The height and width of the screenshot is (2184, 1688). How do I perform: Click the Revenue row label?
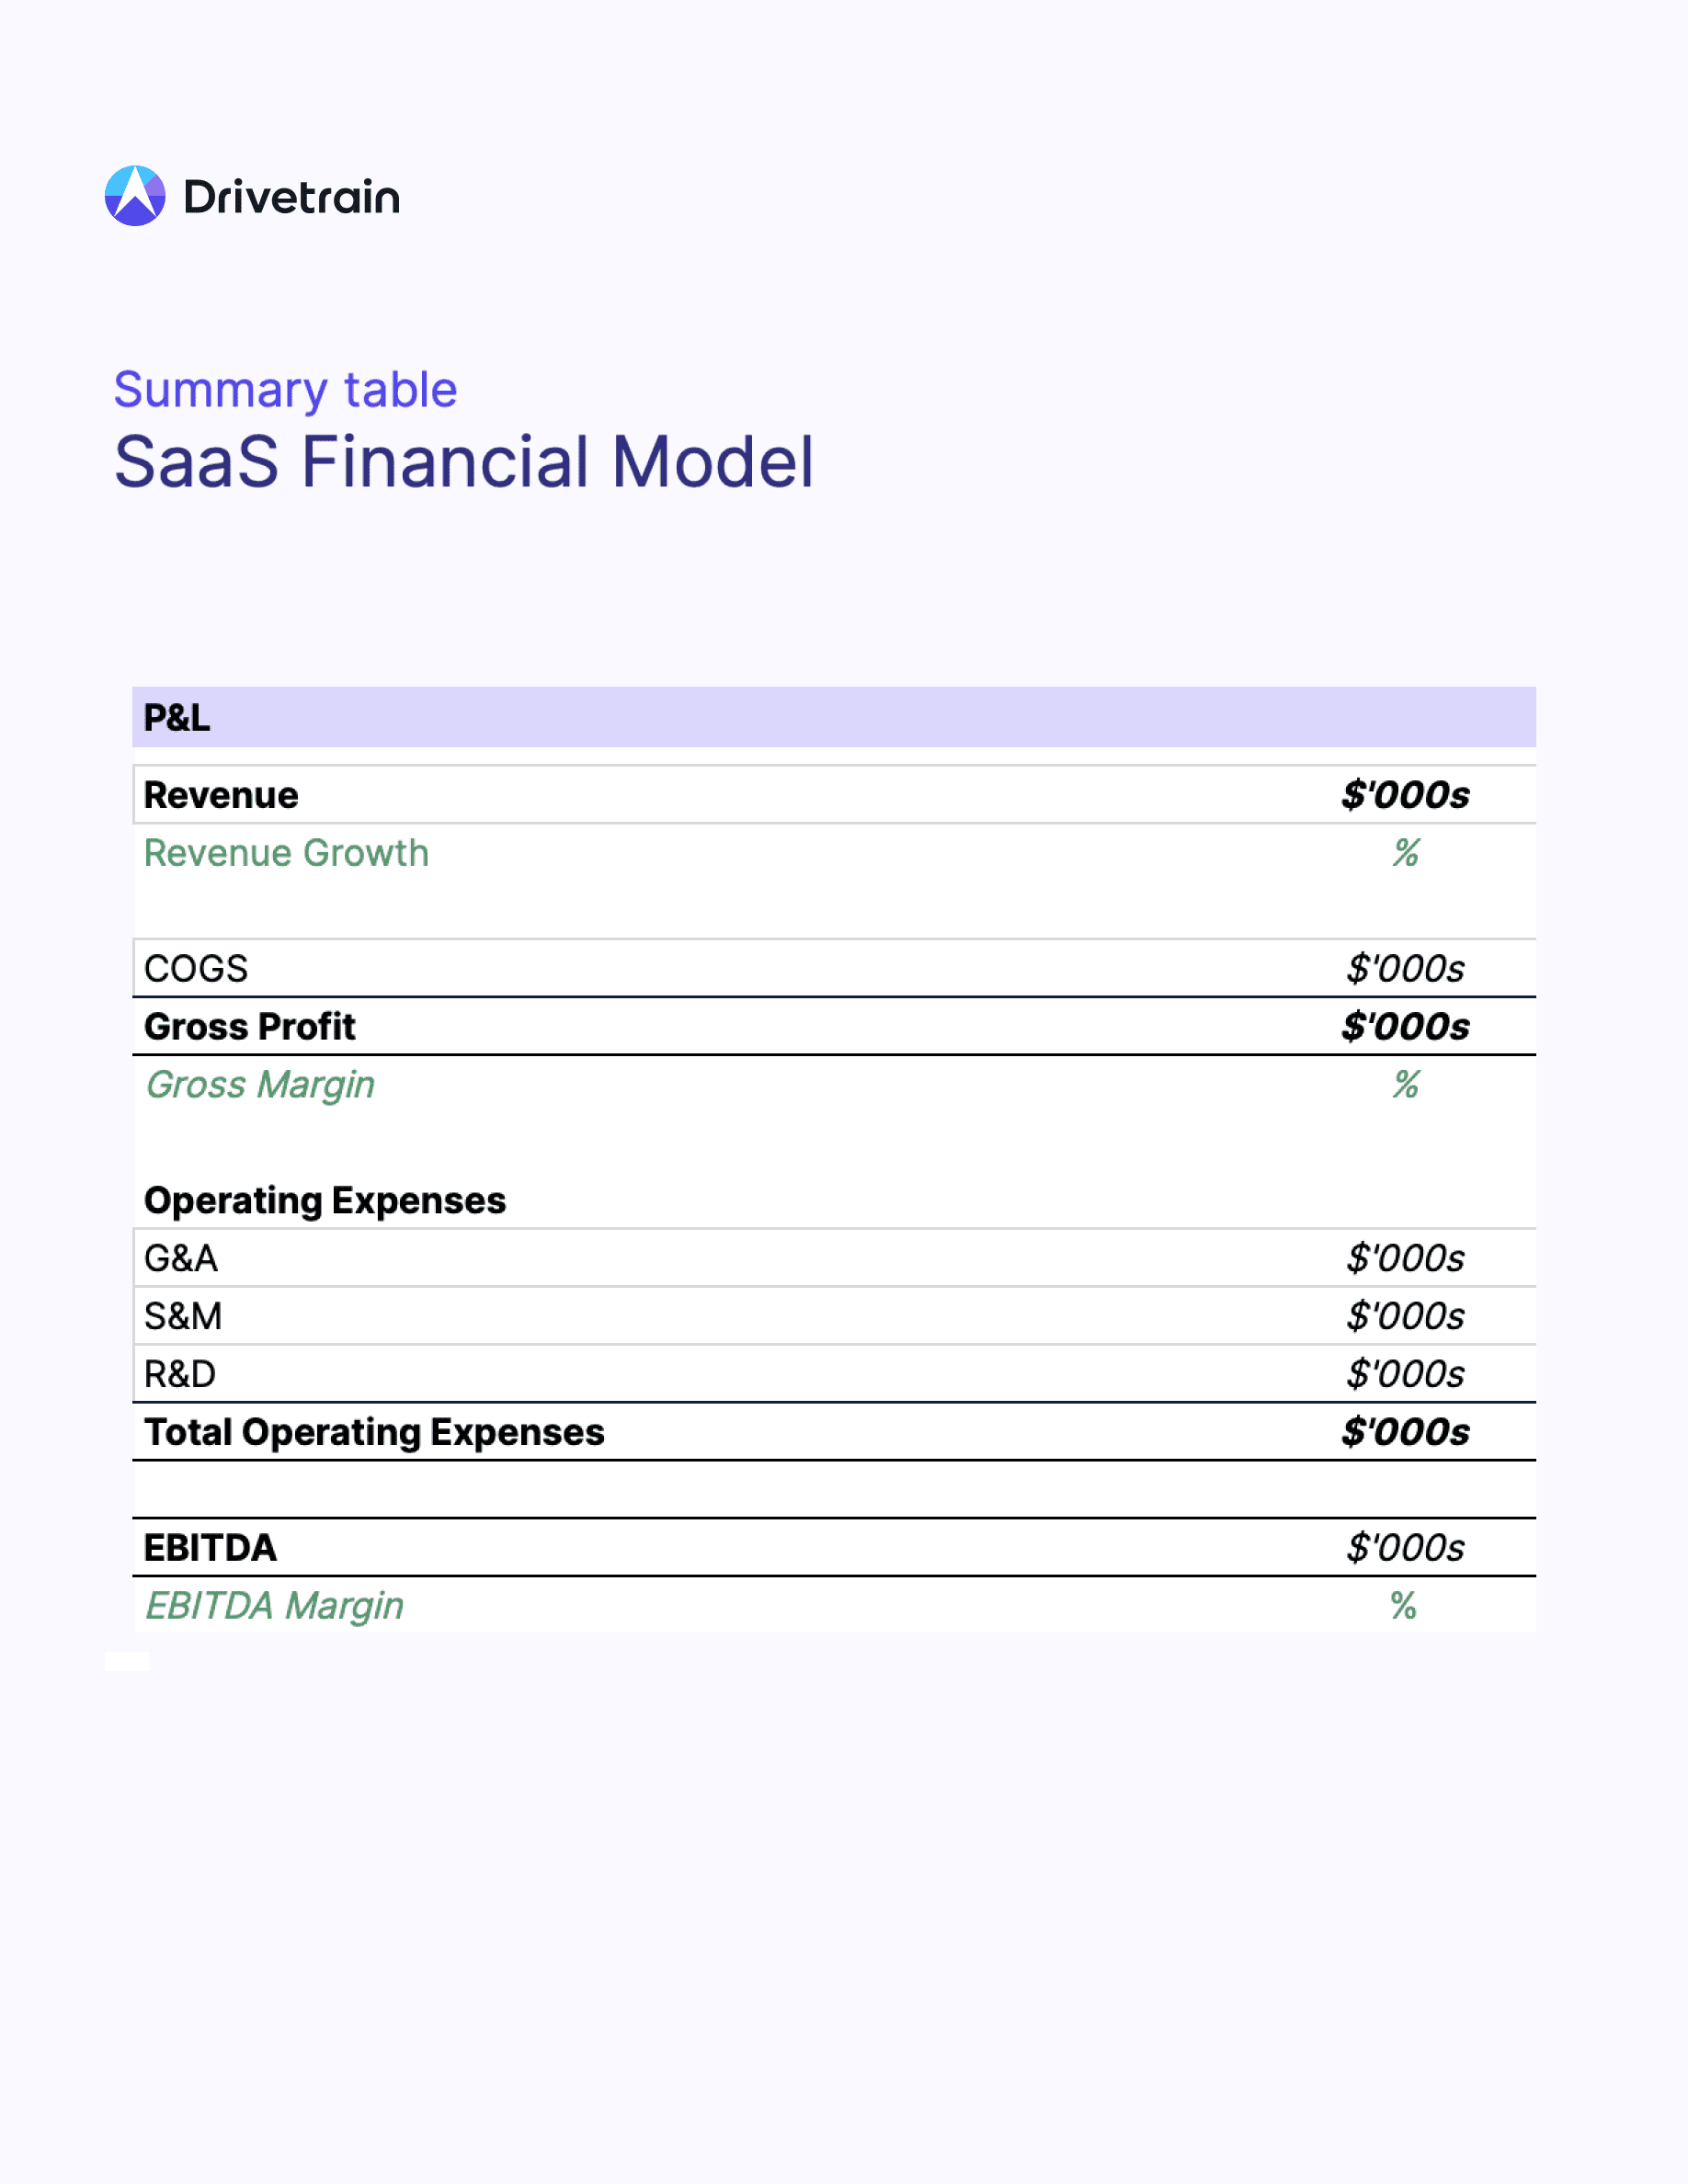click(x=221, y=795)
